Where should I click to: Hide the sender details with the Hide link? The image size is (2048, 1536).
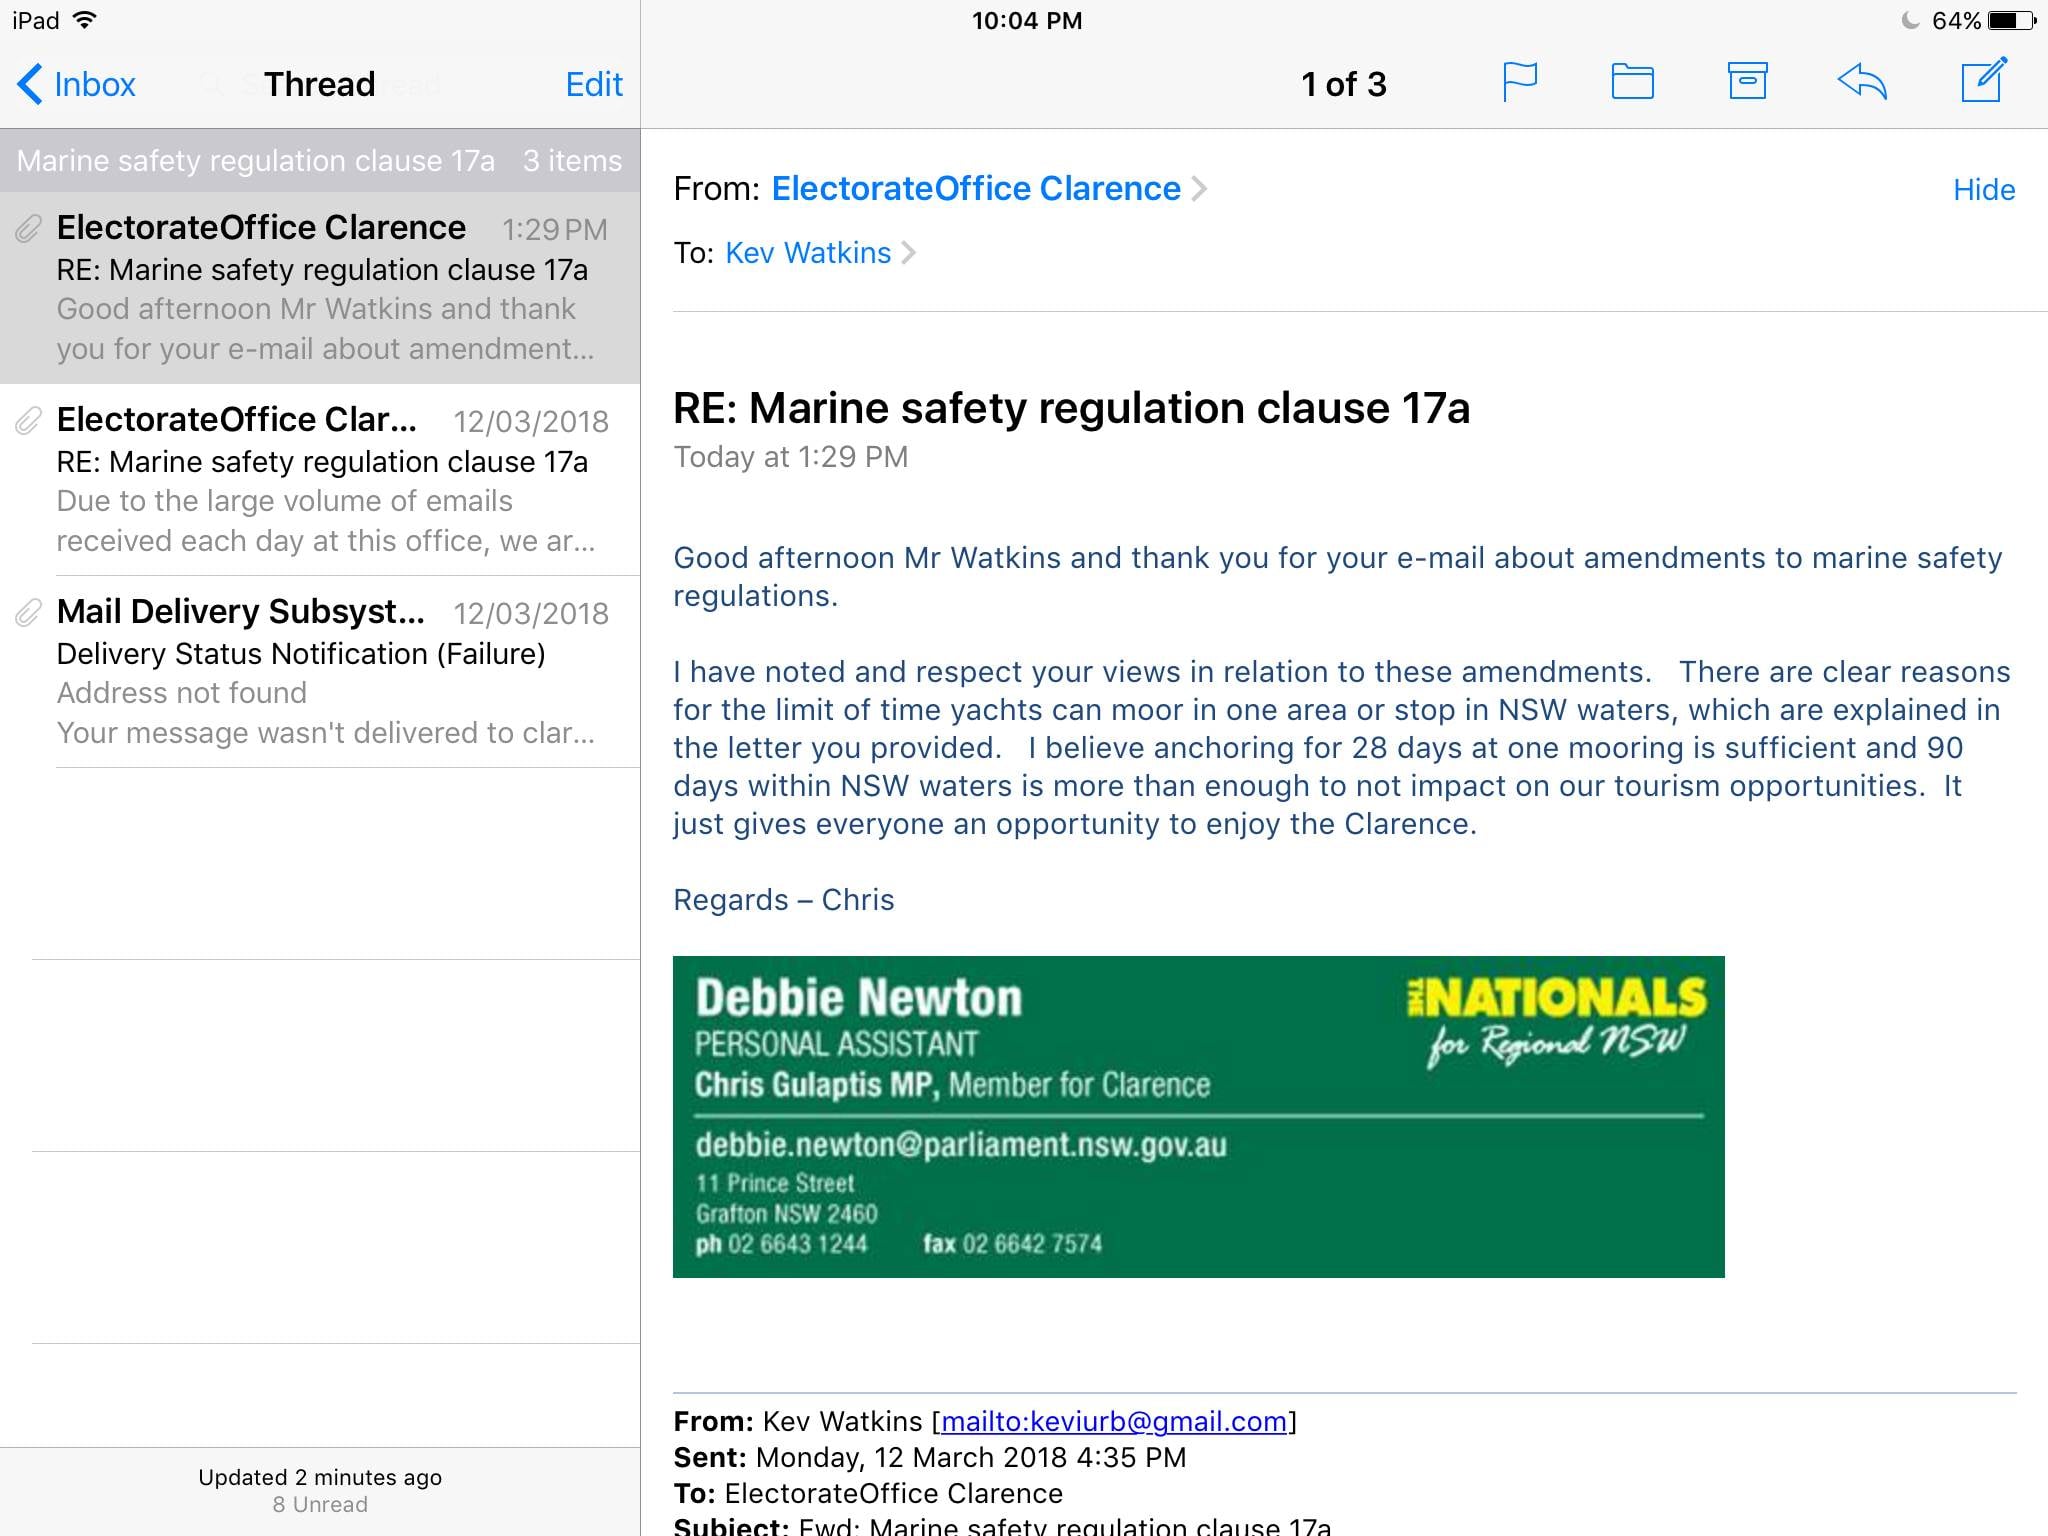1984,189
